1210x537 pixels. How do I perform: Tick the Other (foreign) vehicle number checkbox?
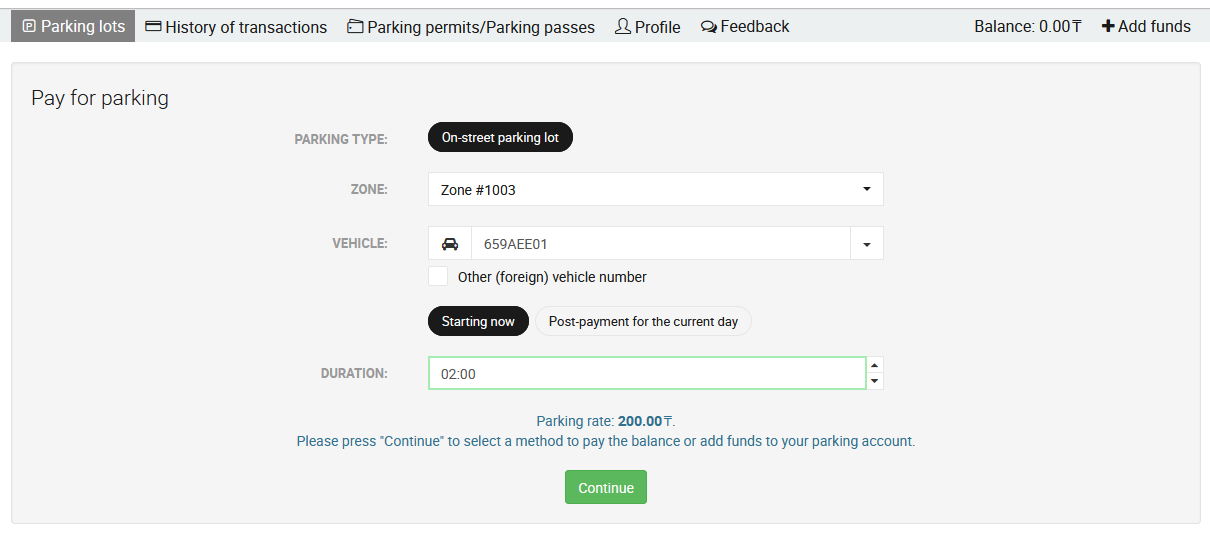(x=438, y=277)
